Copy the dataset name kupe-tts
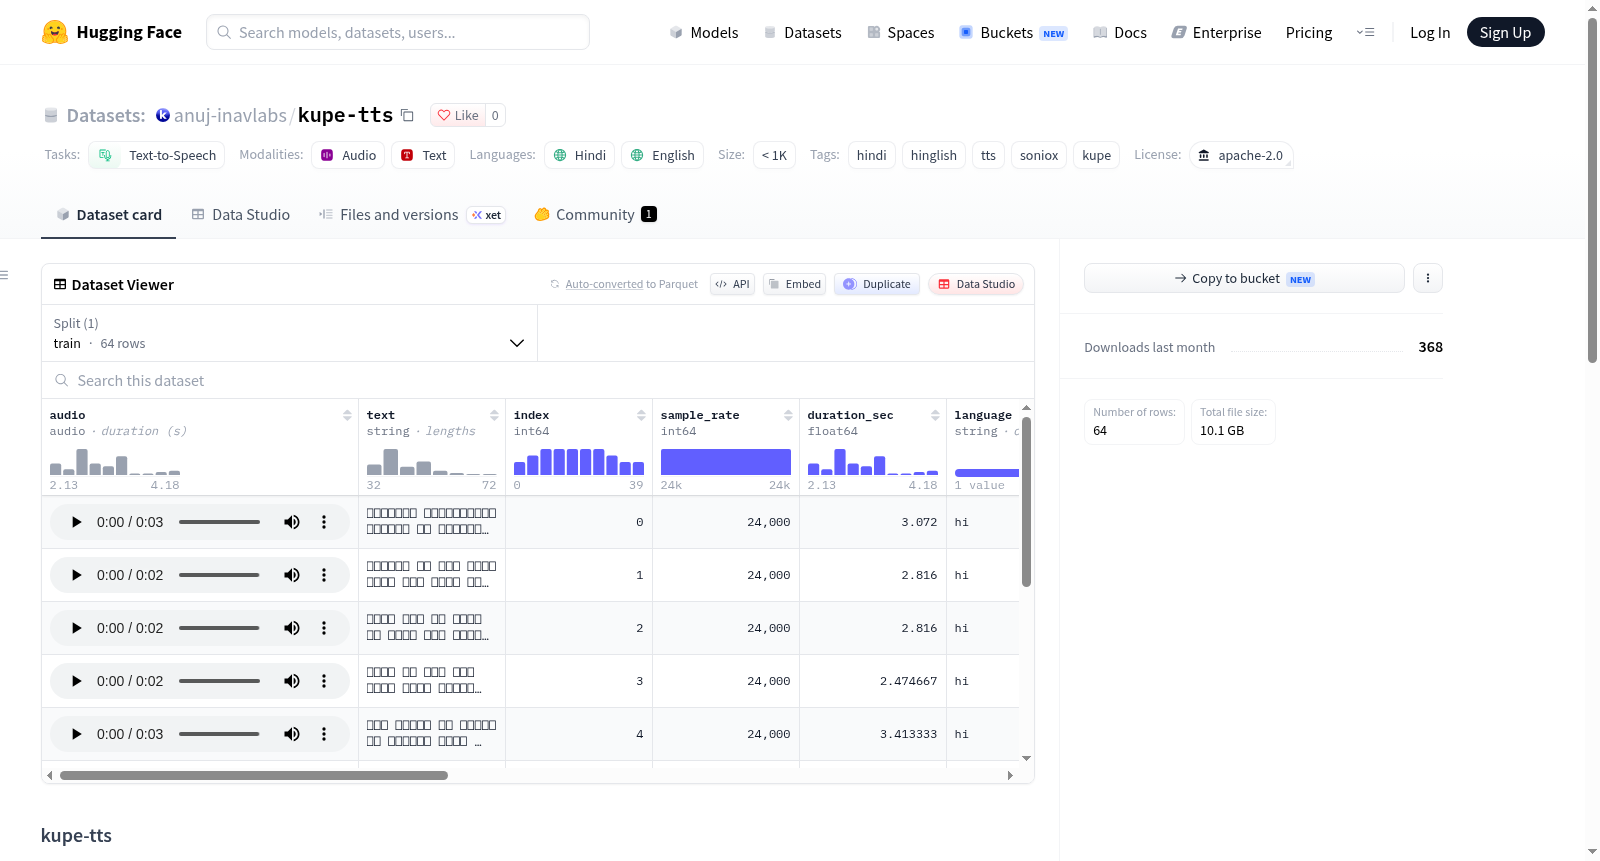The width and height of the screenshot is (1600, 861). click(x=407, y=115)
